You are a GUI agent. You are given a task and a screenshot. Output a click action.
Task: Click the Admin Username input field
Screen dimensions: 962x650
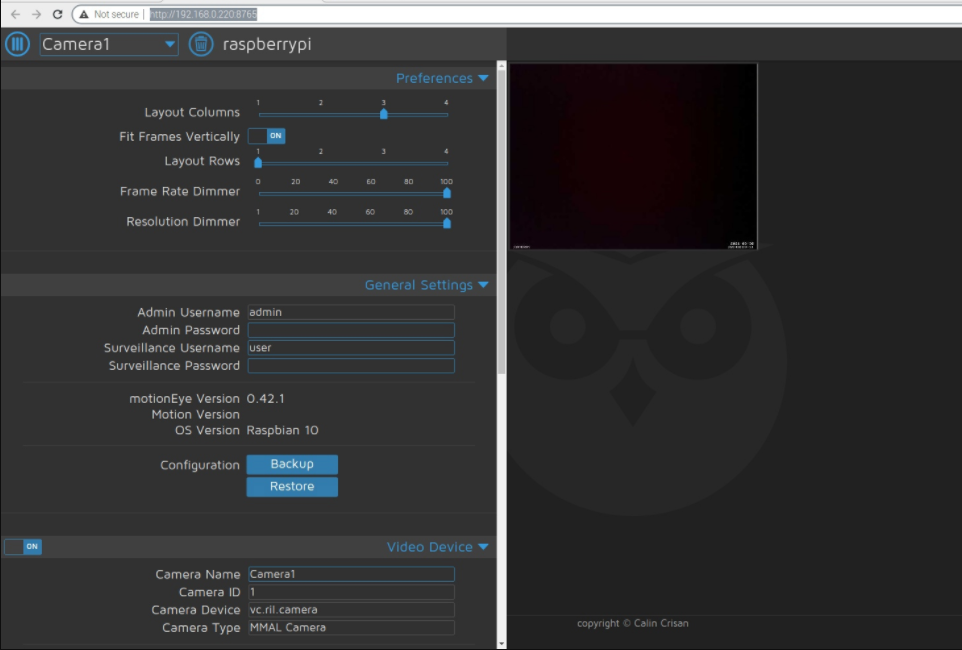point(350,311)
